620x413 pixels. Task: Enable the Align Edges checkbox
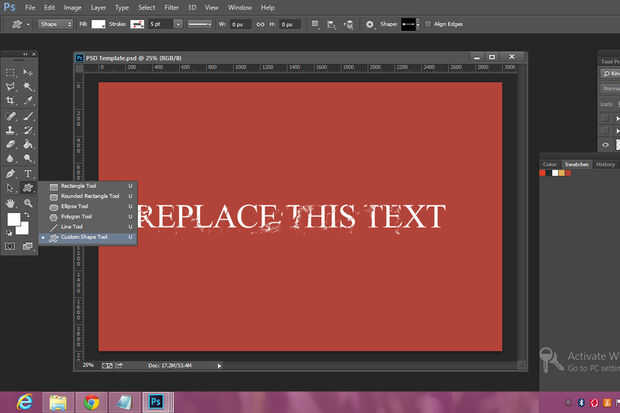pyautogui.click(x=429, y=23)
